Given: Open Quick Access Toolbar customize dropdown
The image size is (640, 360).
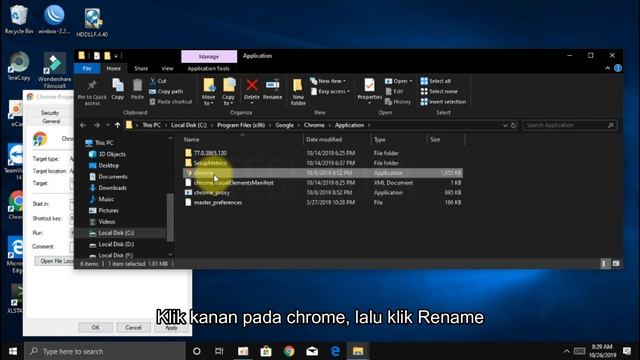Looking at the screenshot, I should (116, 56).
